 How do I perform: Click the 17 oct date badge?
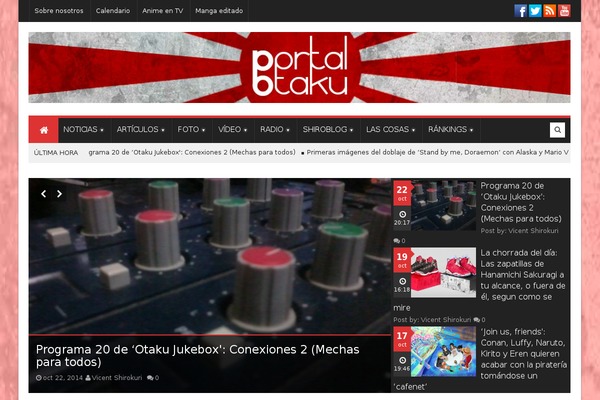(x=402, y=339)
